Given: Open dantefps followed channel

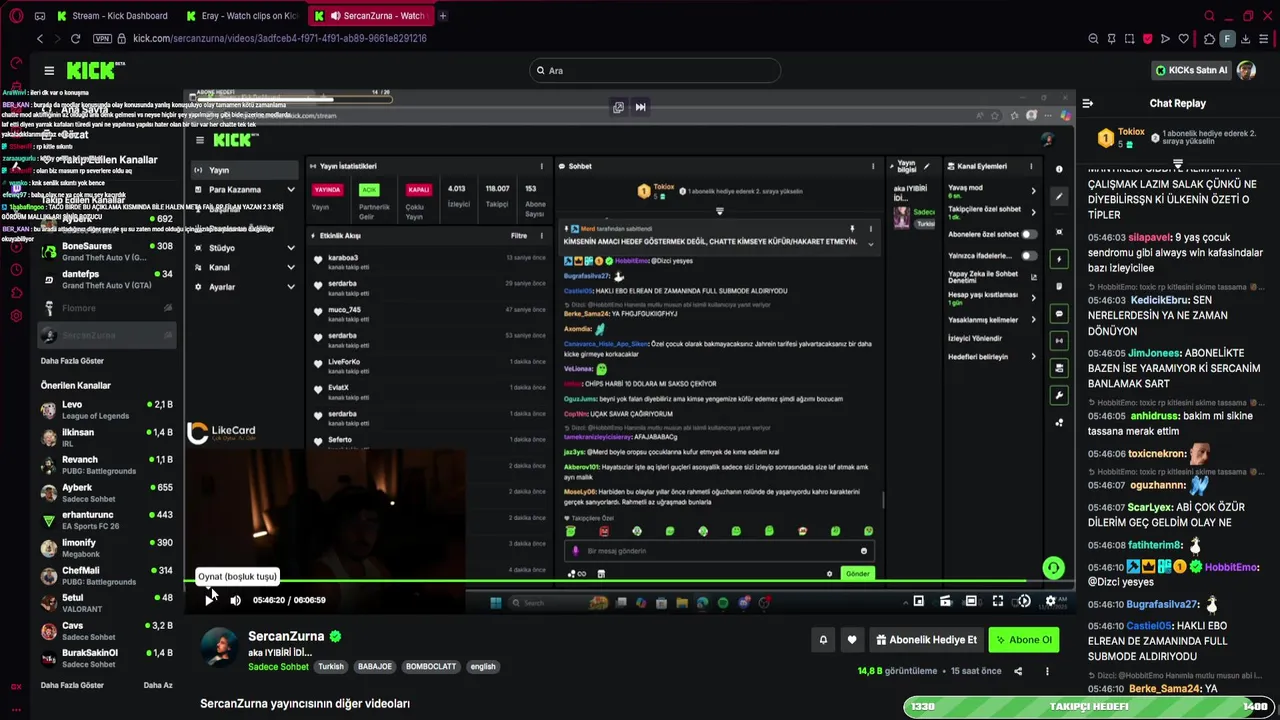Looking at the screenshot, I should (108, 279).
